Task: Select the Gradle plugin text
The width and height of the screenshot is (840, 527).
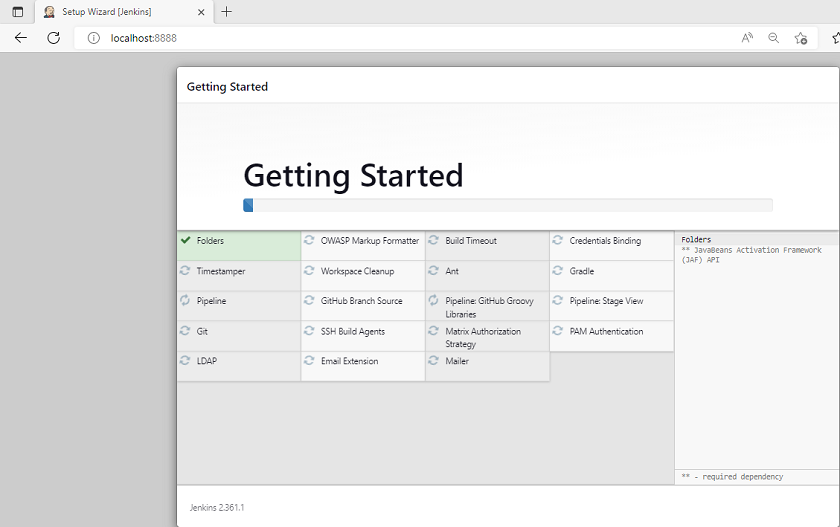Action: tap(582, 271)
